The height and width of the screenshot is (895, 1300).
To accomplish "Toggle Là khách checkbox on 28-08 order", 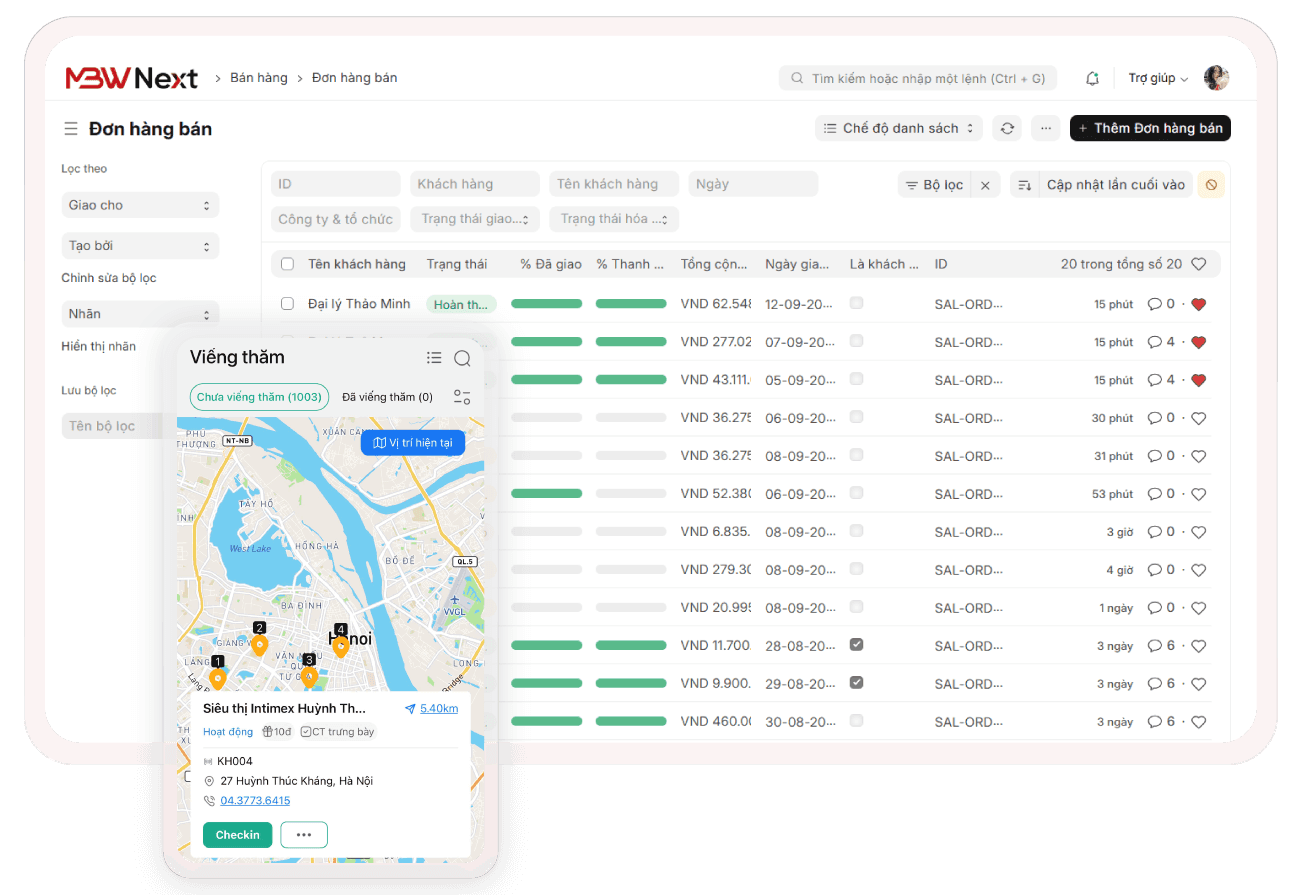I will coord(856,645).
